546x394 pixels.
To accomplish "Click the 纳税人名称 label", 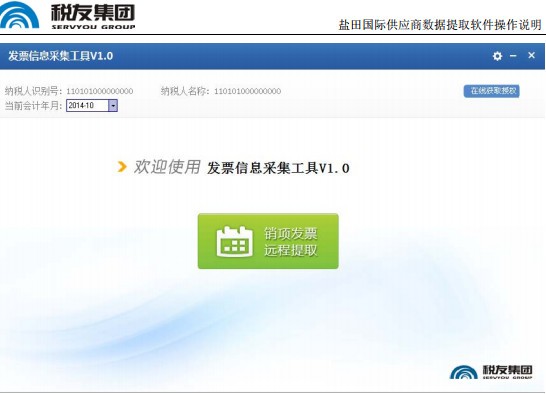I will tap(186, 91).
